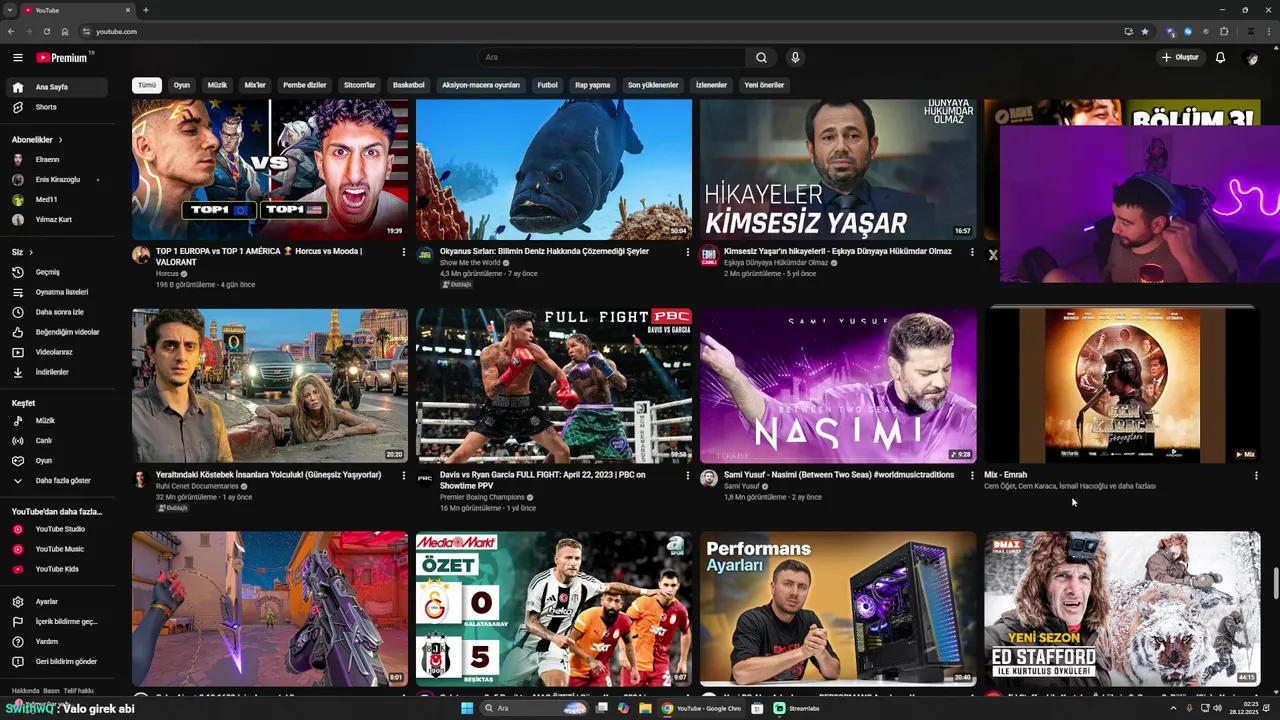The height and width of the screenshot is (720, 1280).
Task: Select the Müzik filter chip
Action: (x=217, y=85)
